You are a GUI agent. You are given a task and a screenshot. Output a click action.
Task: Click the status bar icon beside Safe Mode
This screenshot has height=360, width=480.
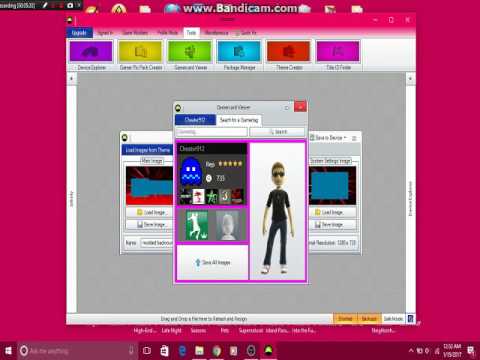click(x=410, y=319)
